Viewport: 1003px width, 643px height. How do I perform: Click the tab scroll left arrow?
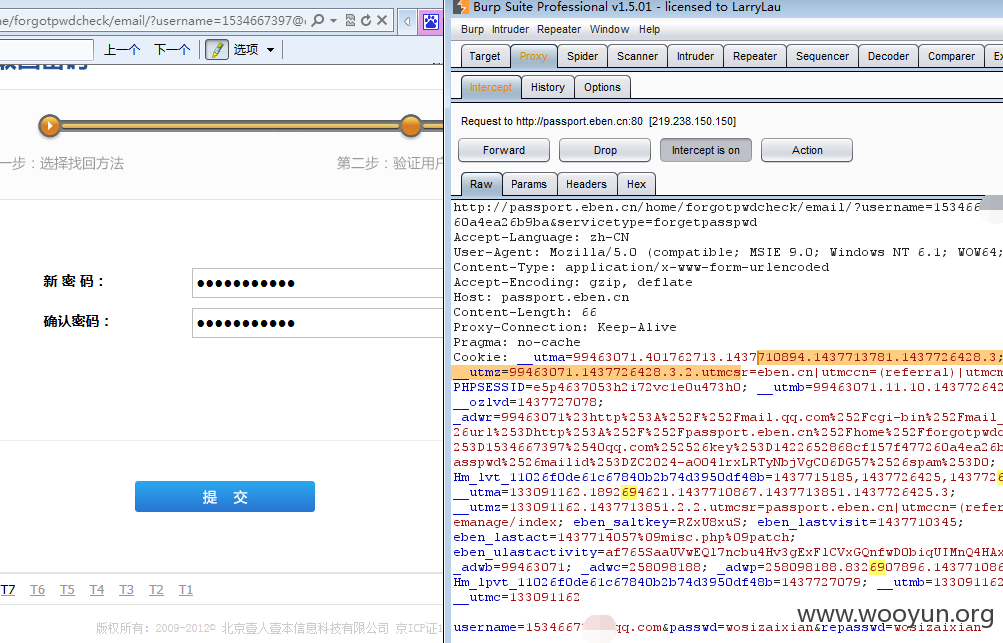coord(407,22)
